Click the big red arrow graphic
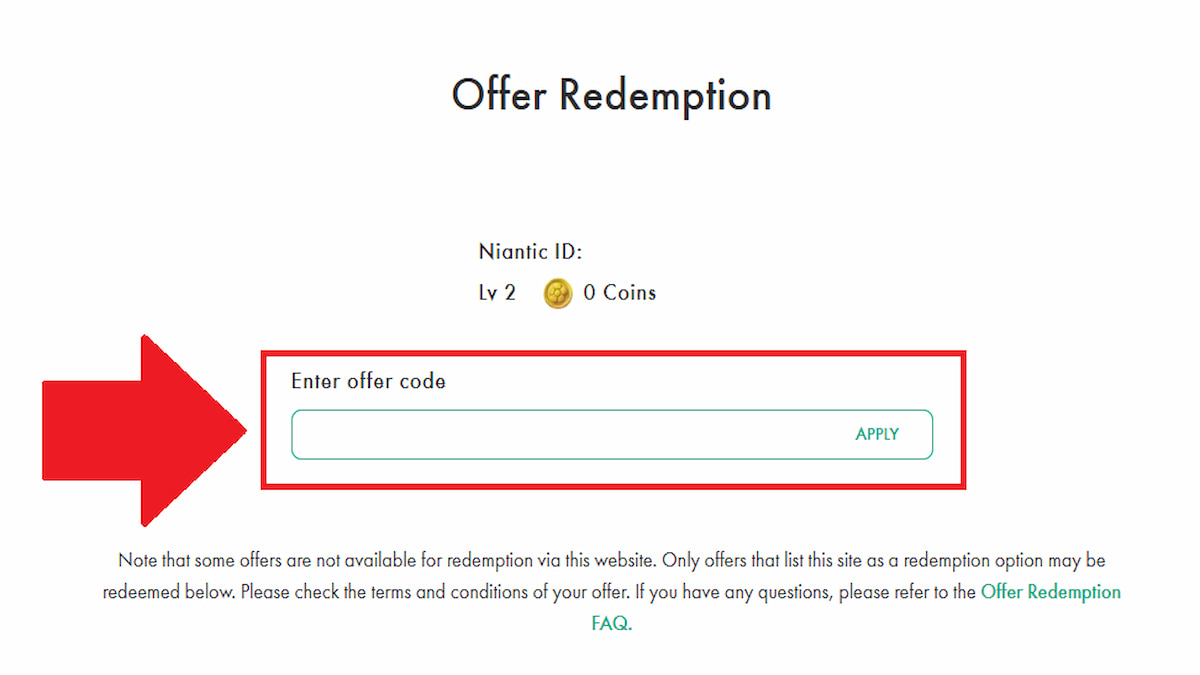 [x=140, y=431]
